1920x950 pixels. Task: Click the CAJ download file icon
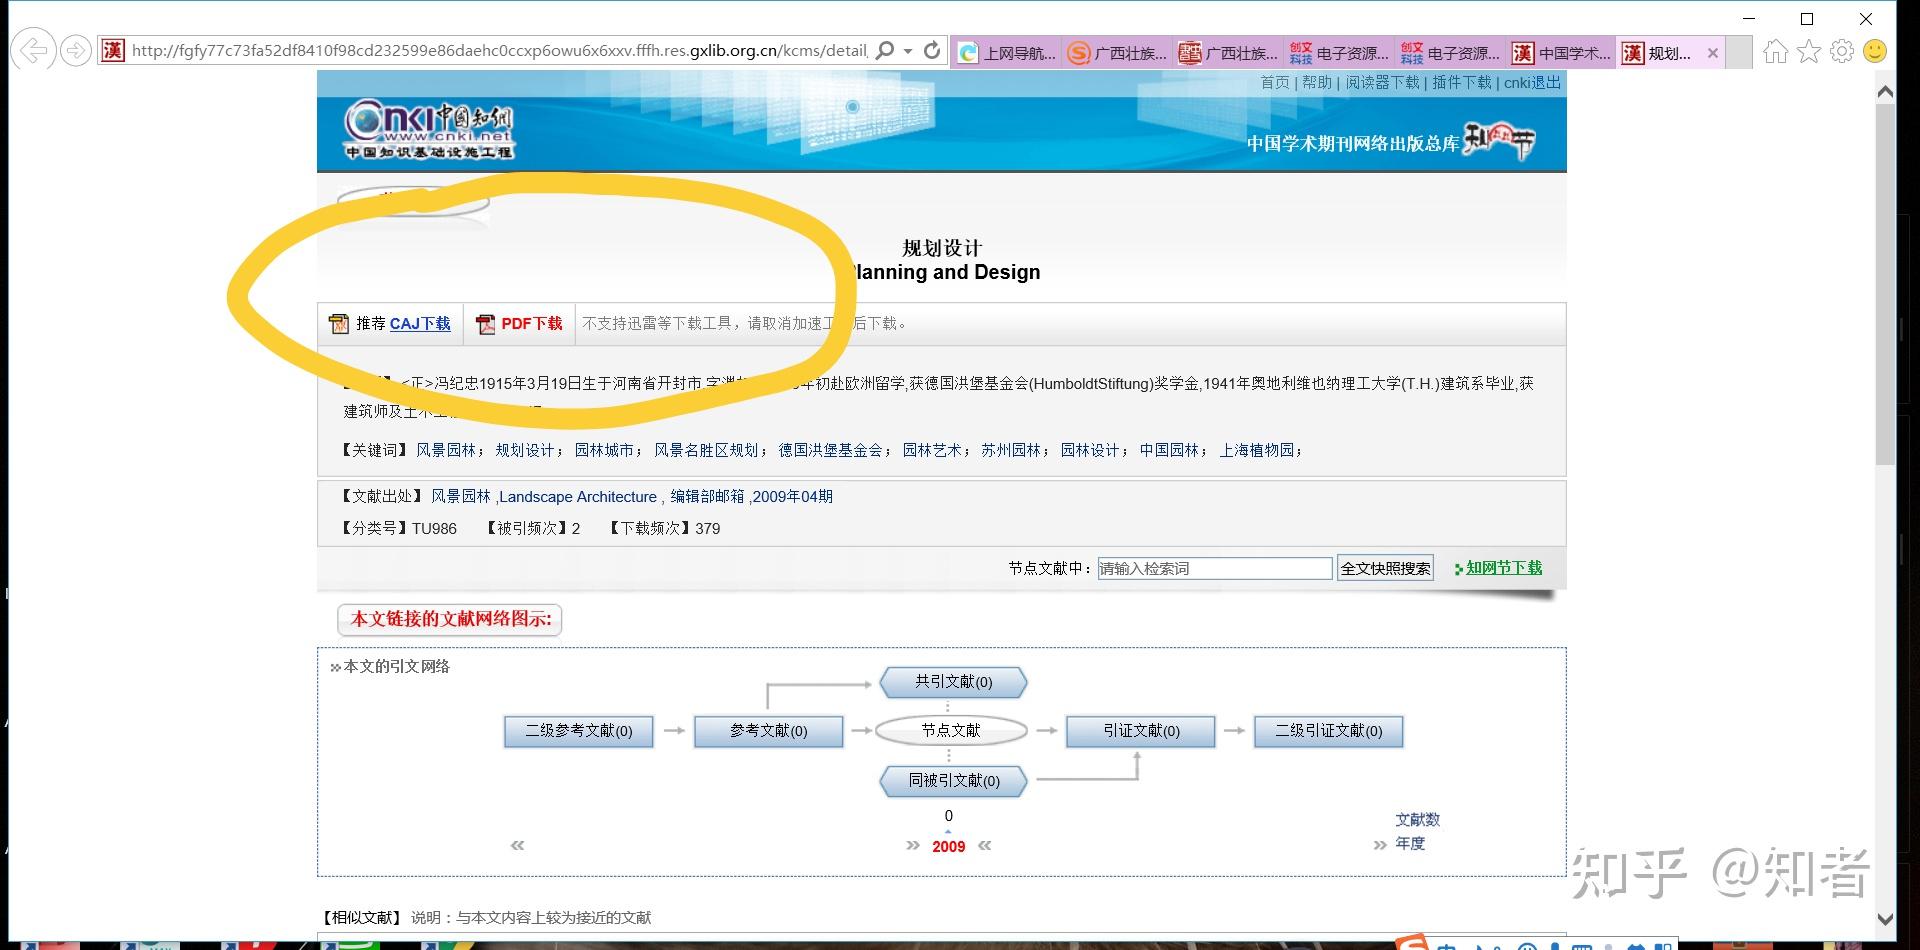pyautogui.click(x=339, y=324)
